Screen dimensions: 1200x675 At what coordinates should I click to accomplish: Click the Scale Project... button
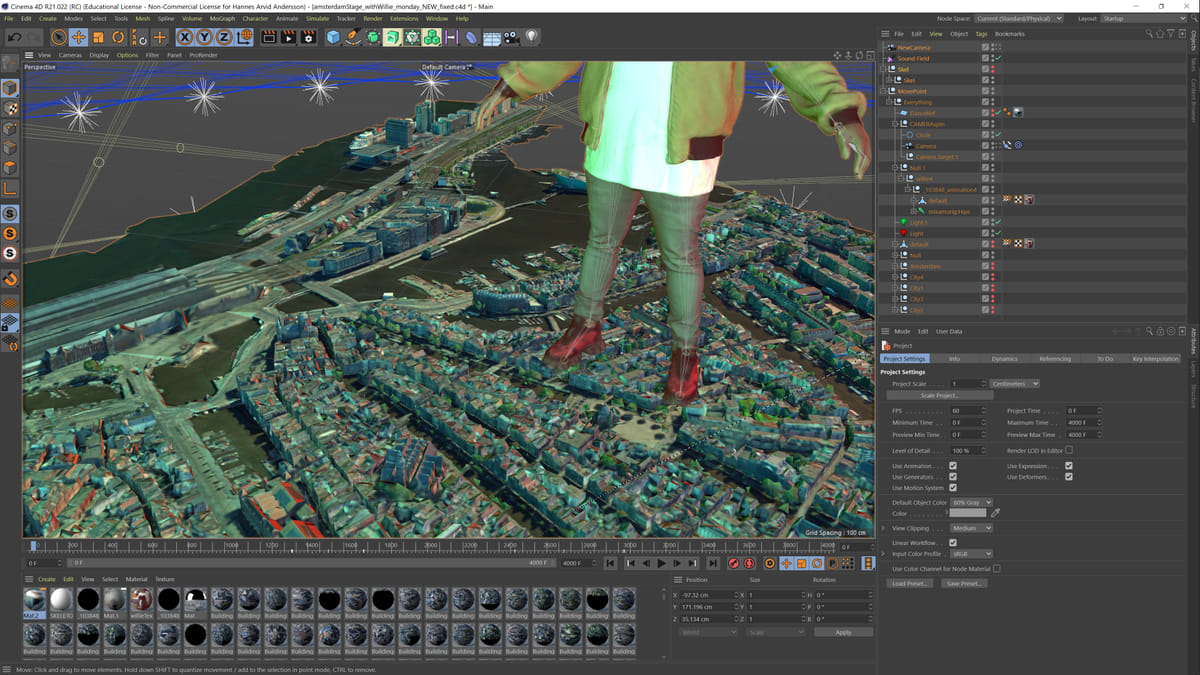(940, 396)
